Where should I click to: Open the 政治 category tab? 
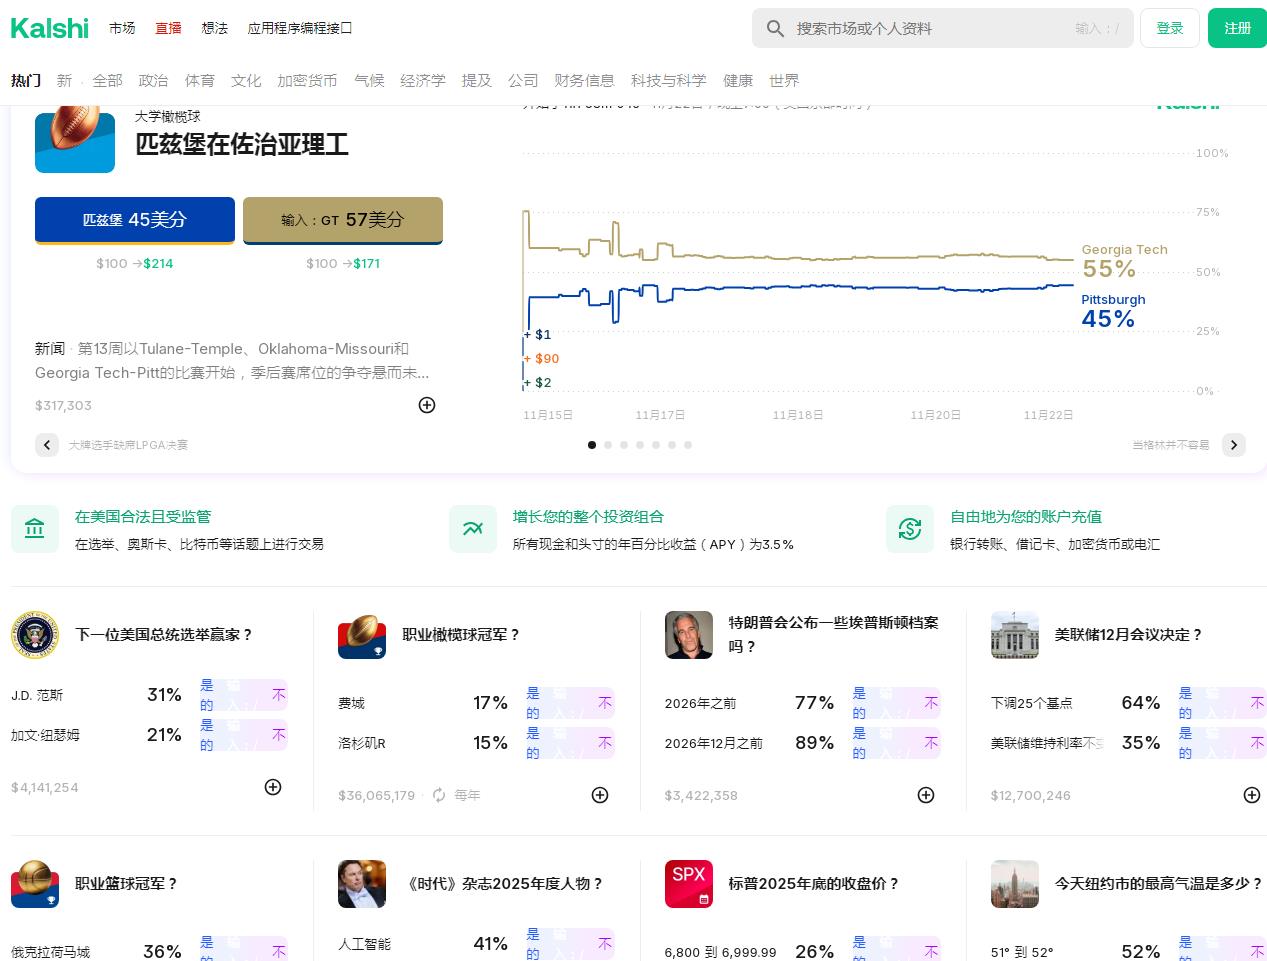pyautogui.click(x=153, y=80)
